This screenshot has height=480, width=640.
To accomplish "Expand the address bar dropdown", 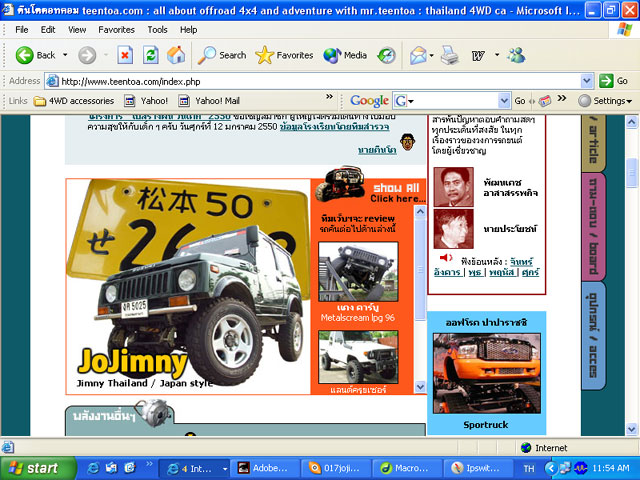I will click(587, 81).
